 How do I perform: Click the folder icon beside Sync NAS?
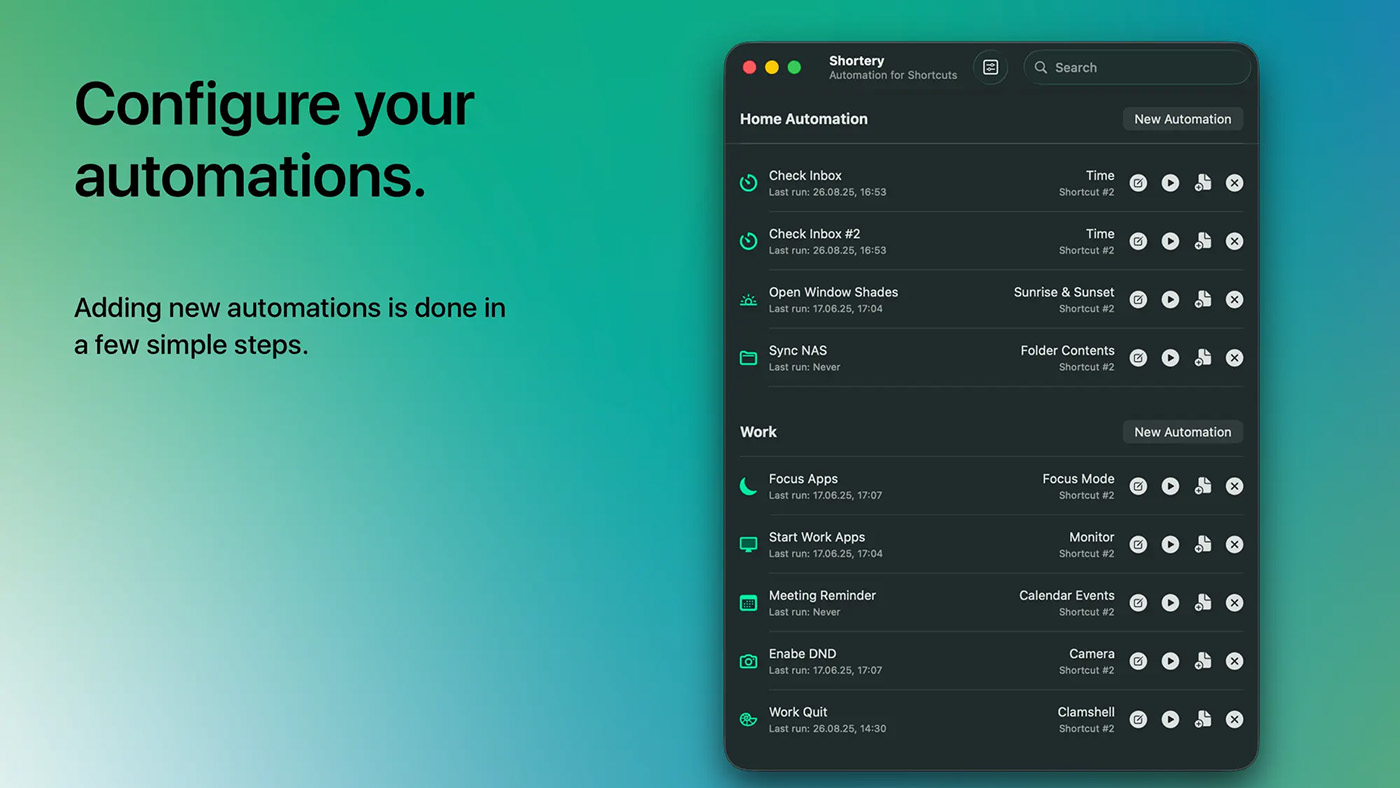[x=748, y=358]
